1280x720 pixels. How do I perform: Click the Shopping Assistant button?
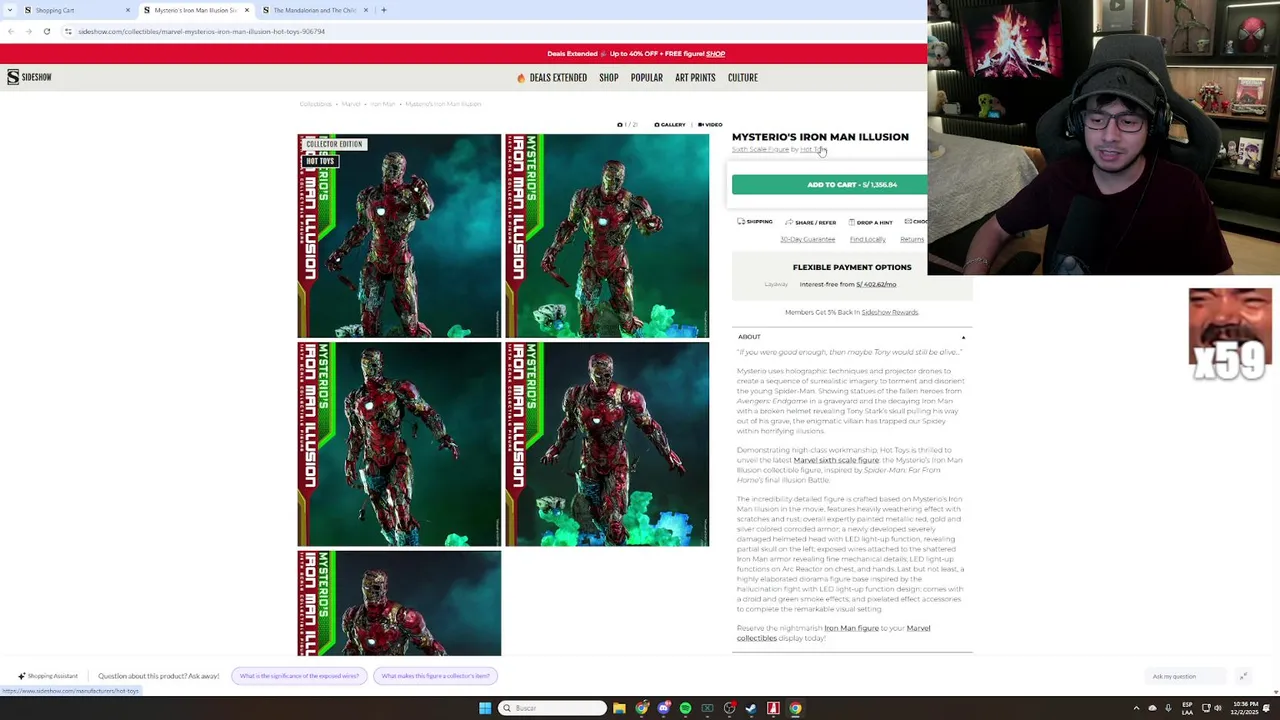tap(47, 676)
